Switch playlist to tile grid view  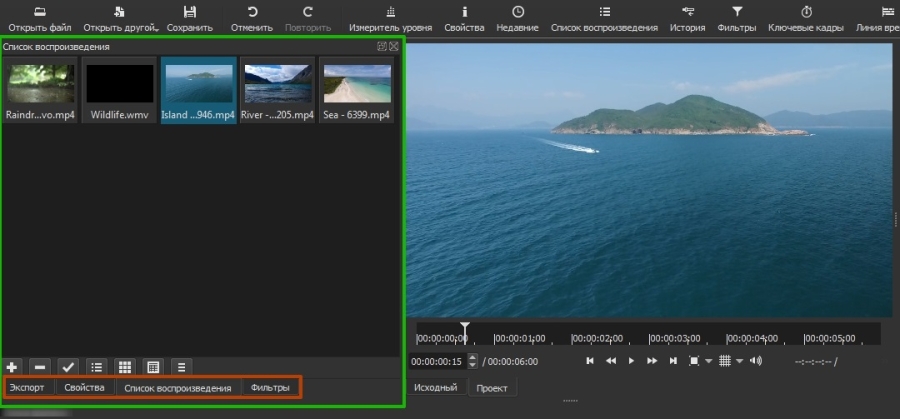coord(125,367)
